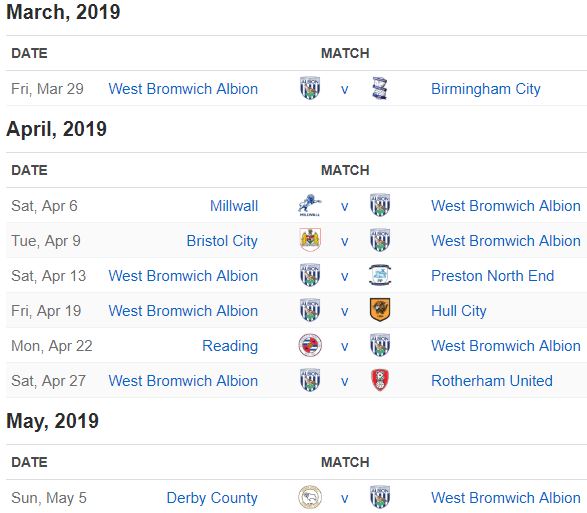Open West Bromwich Albion link in Apr 27 row

pyautogui.click(x=183, y=381)
